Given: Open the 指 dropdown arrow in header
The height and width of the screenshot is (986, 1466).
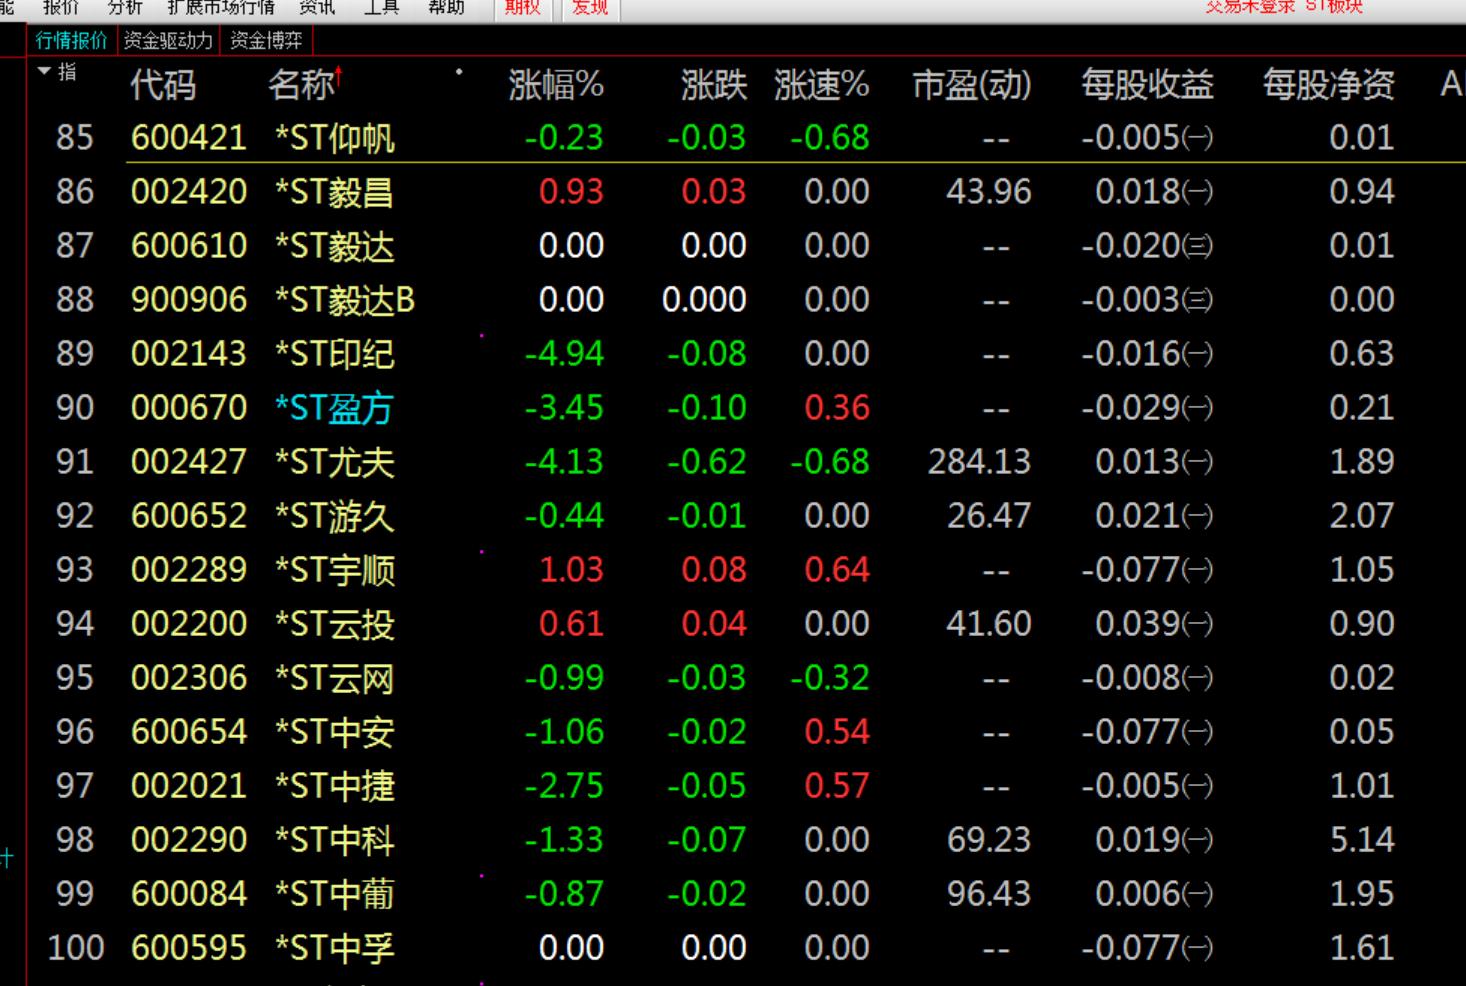Looking at the screenshot, I should pyautogui.click(x=44, y=71).
